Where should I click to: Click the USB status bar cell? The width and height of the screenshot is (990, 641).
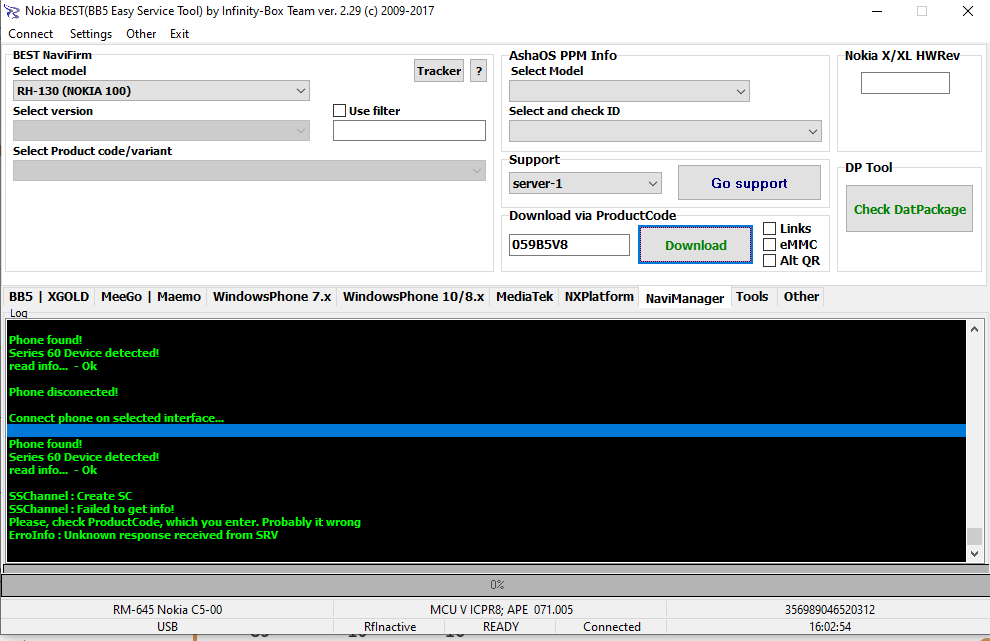point(167,626)
